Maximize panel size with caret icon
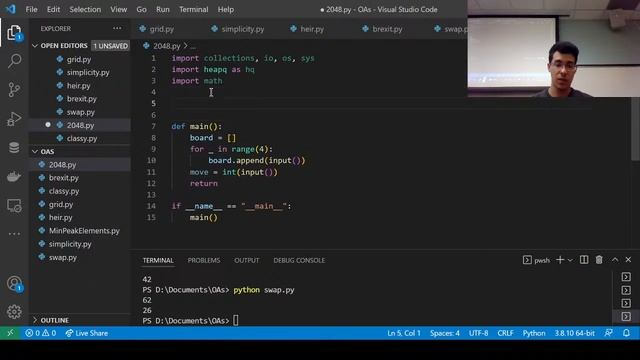Image resolution: width=640 pixels, height=360 pixels. [615, 260]
